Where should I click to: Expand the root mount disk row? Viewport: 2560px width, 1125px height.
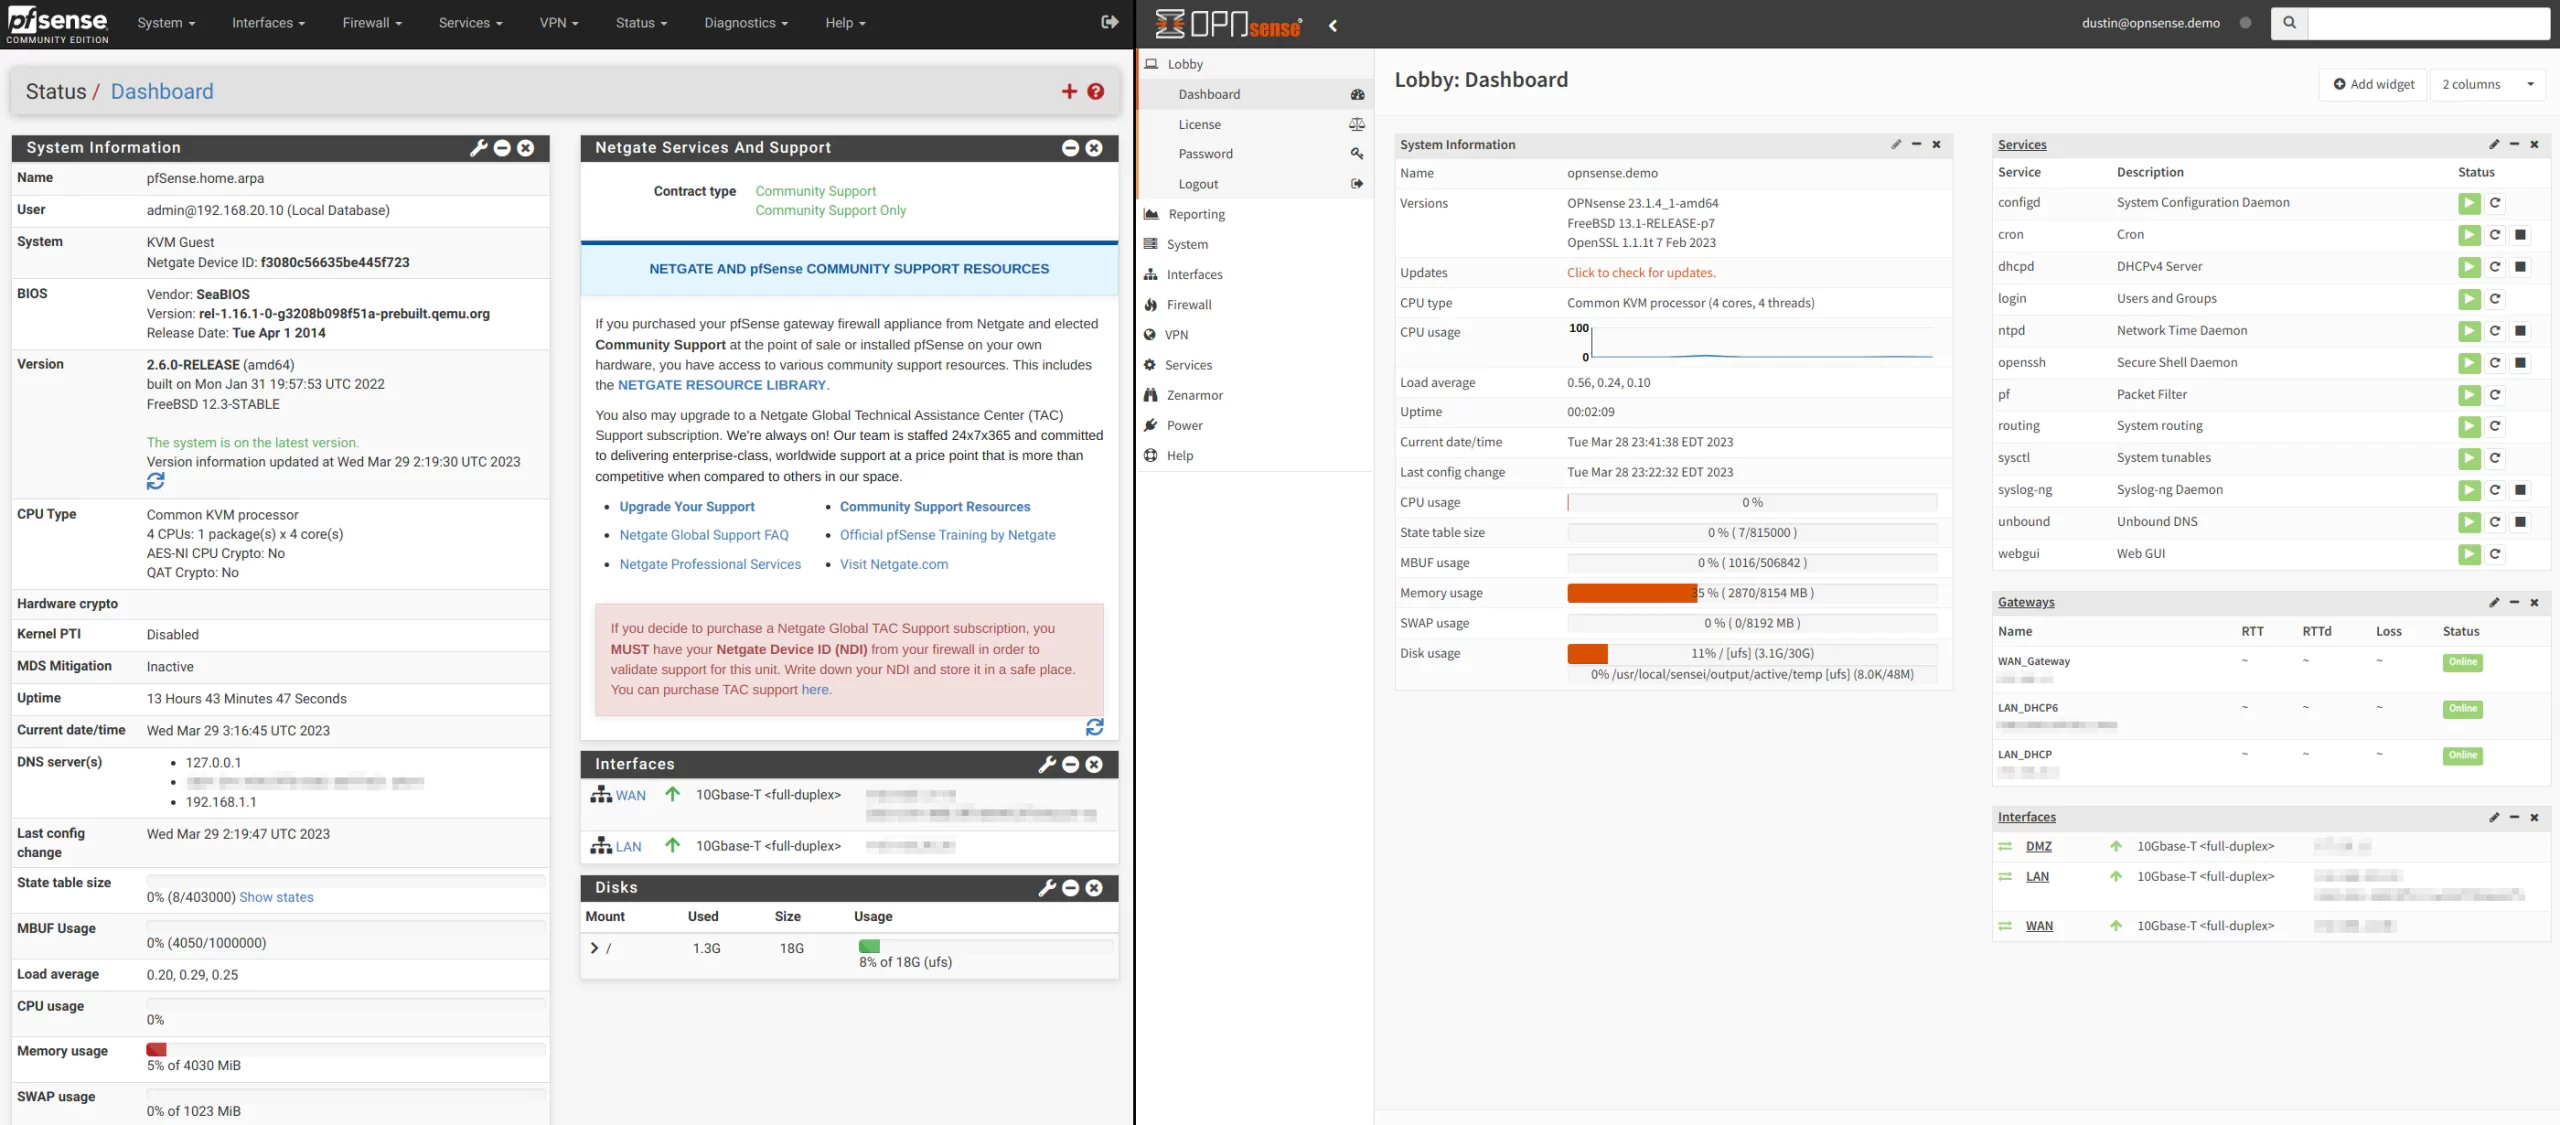click(x=594, y=948)
